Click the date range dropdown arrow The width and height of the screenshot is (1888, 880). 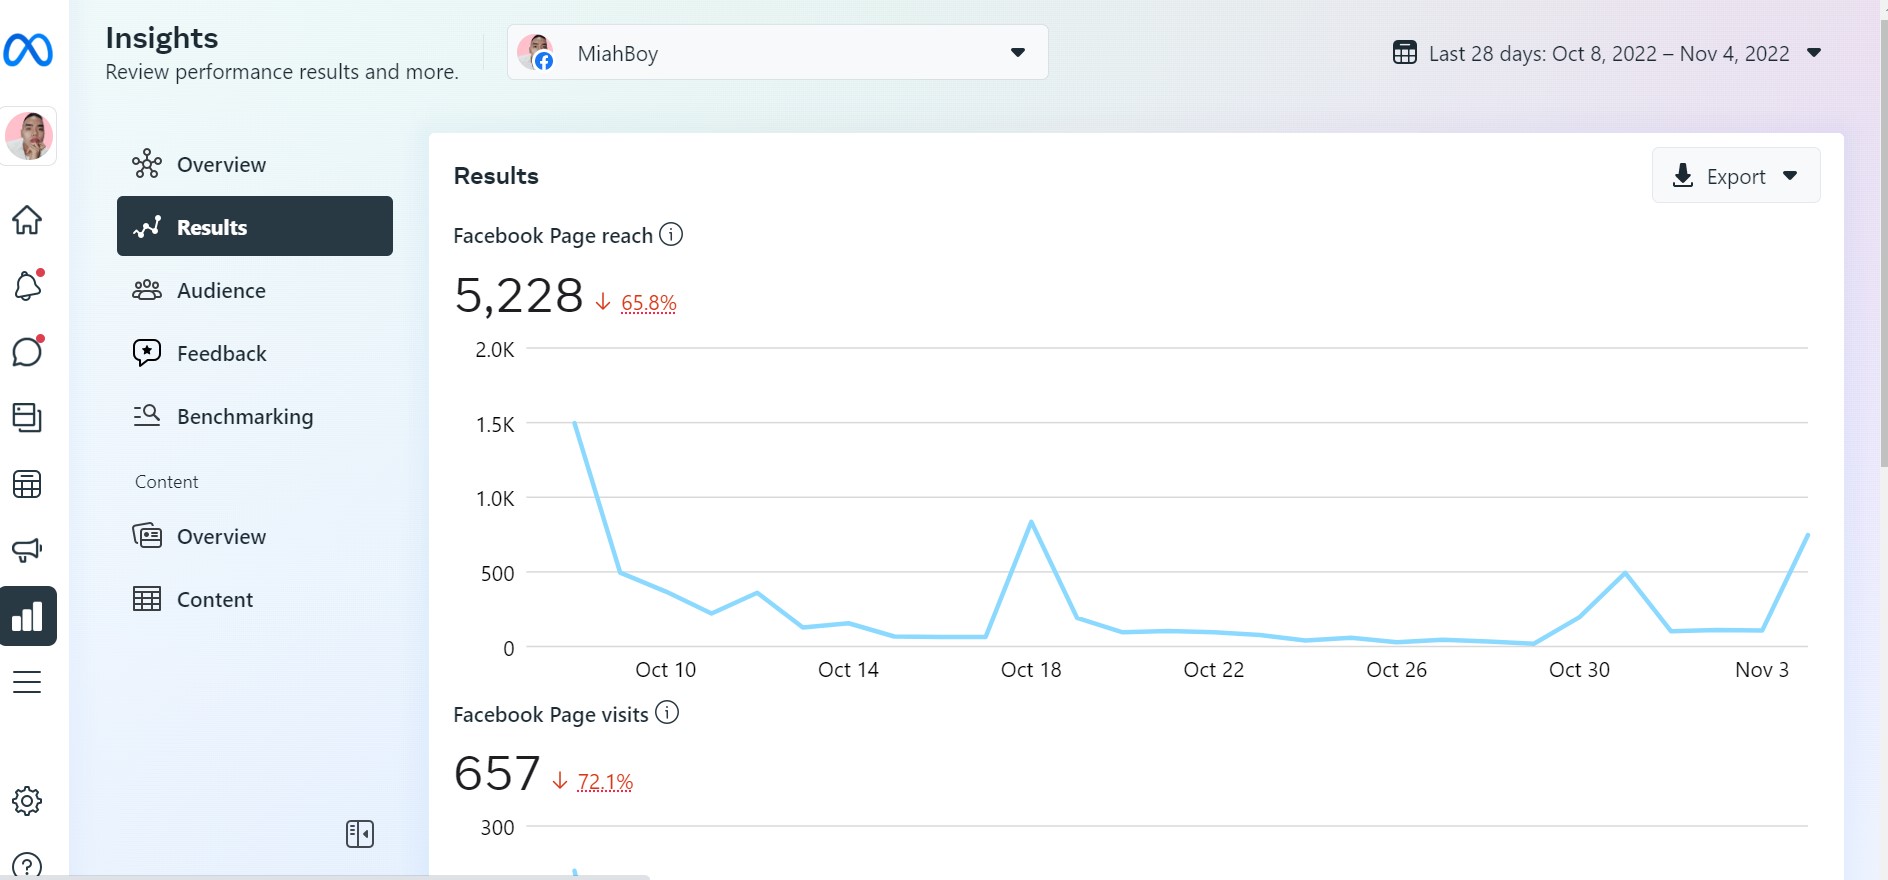[x=1814, y=53]
